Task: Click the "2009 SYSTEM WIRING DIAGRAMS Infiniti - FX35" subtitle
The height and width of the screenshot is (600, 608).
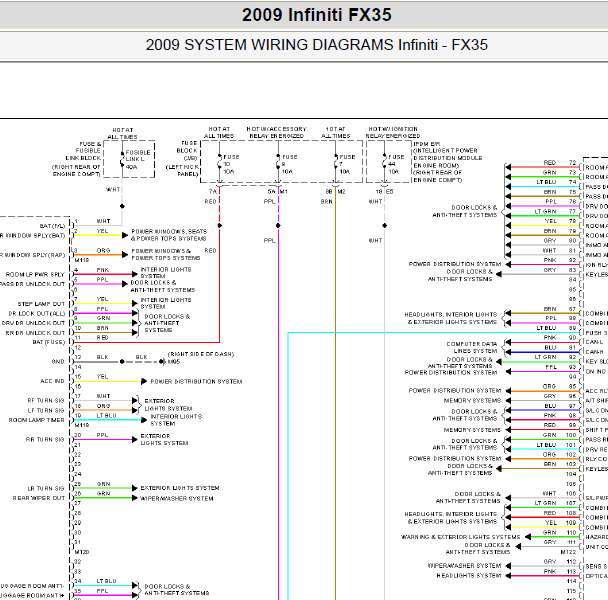Action: pos(316,45)
